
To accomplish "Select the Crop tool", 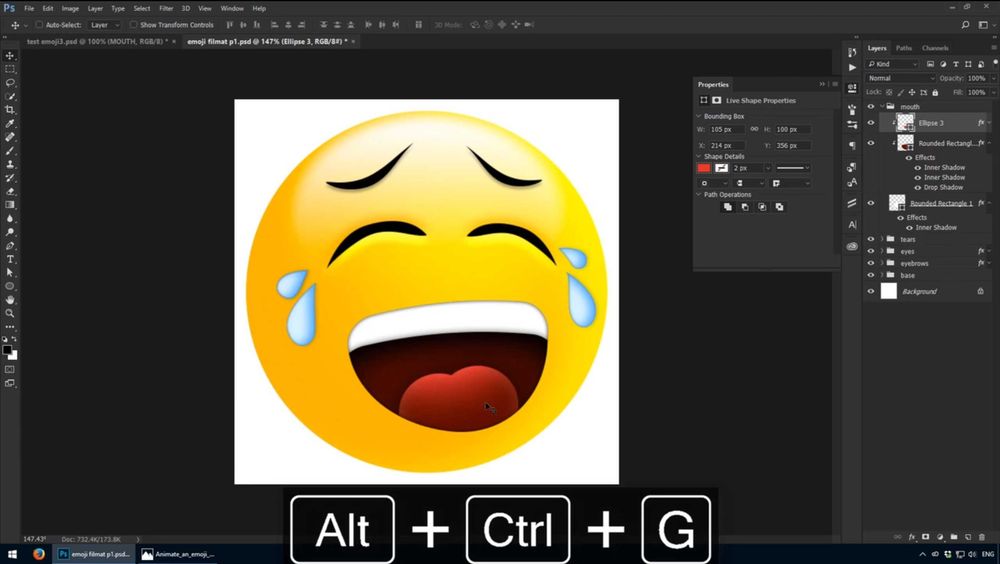I will click(x=10, y=110).
